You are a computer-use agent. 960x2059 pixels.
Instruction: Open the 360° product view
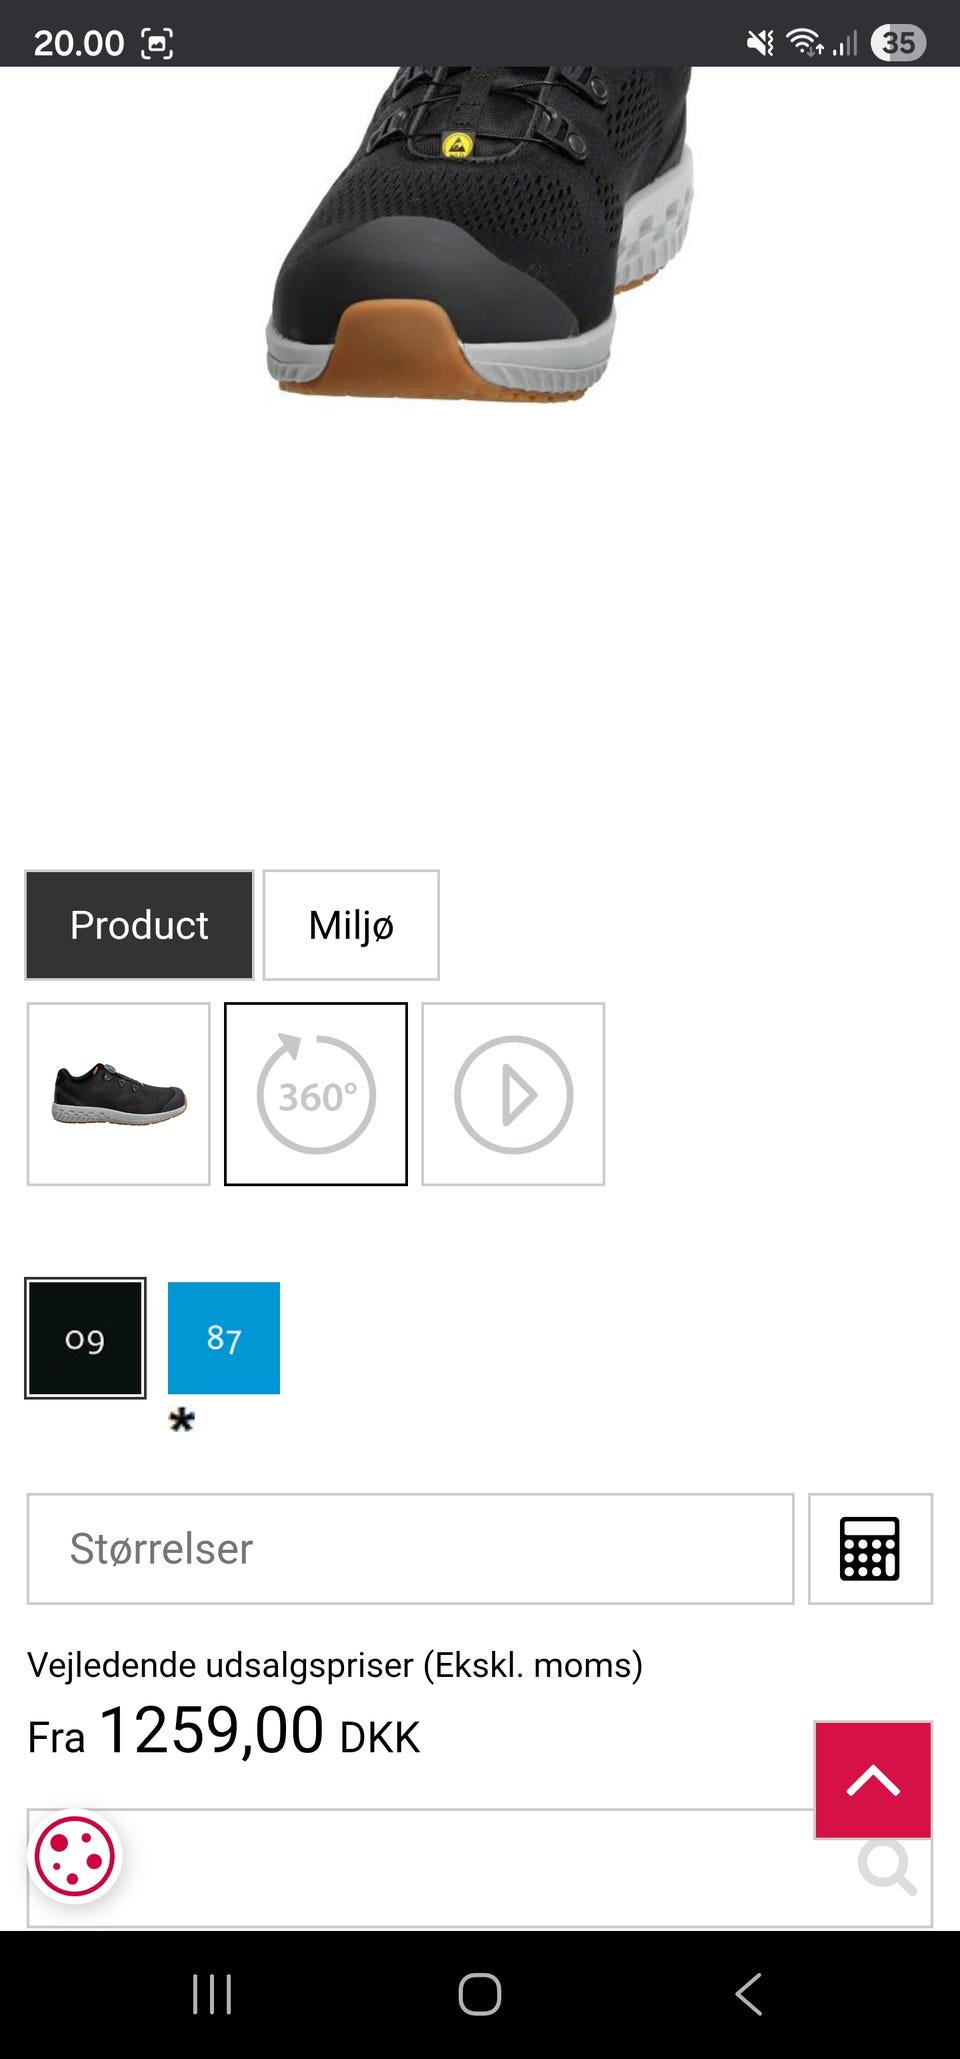(x=315, y=1094)
